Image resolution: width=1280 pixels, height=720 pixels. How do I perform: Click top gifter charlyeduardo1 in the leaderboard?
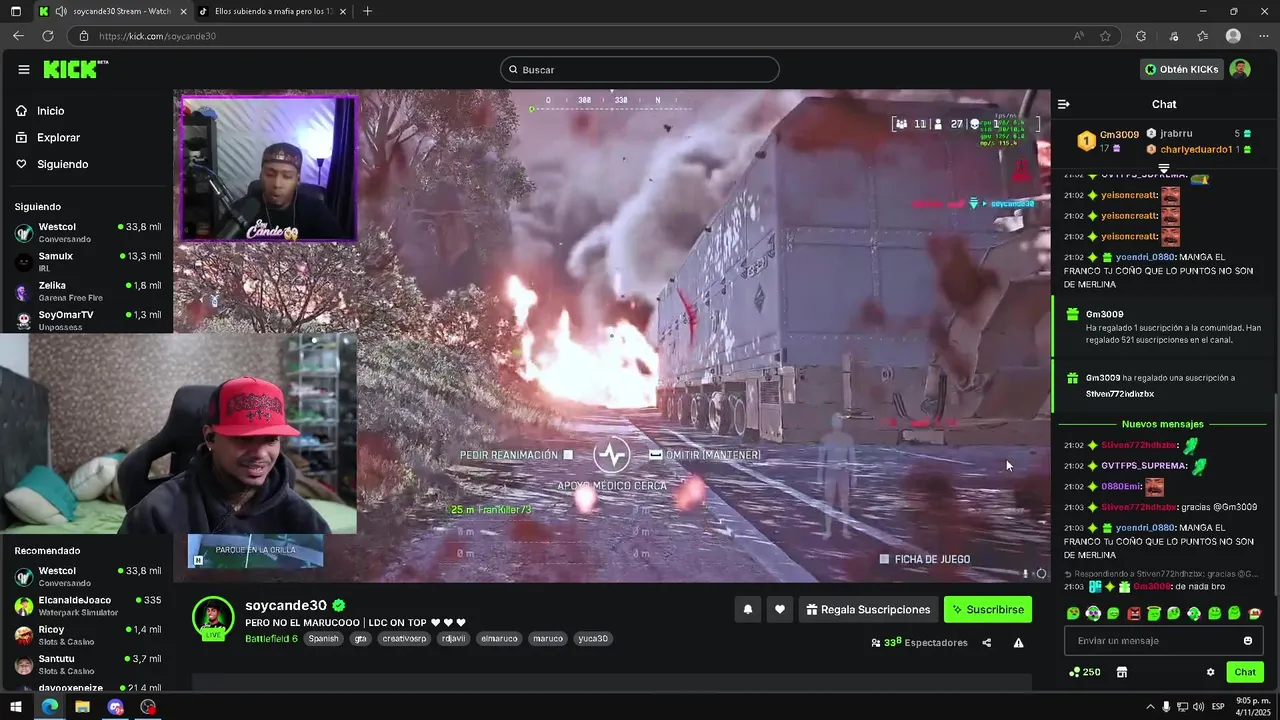1196,149
